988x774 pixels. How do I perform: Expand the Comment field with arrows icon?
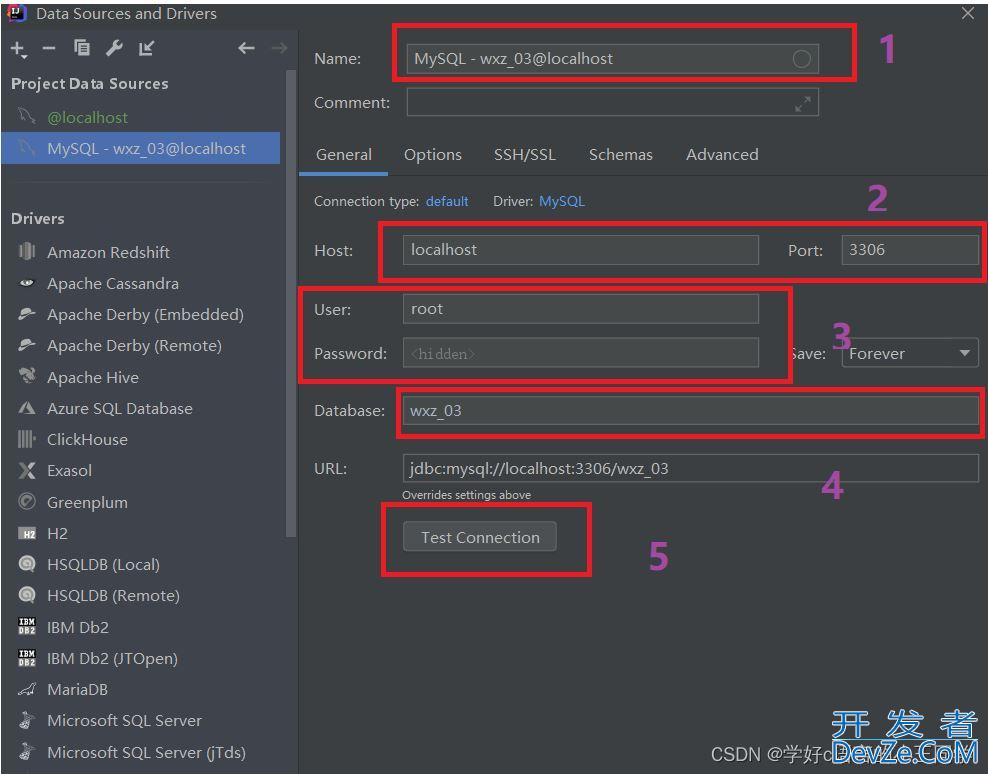click(x=802, y=104)
